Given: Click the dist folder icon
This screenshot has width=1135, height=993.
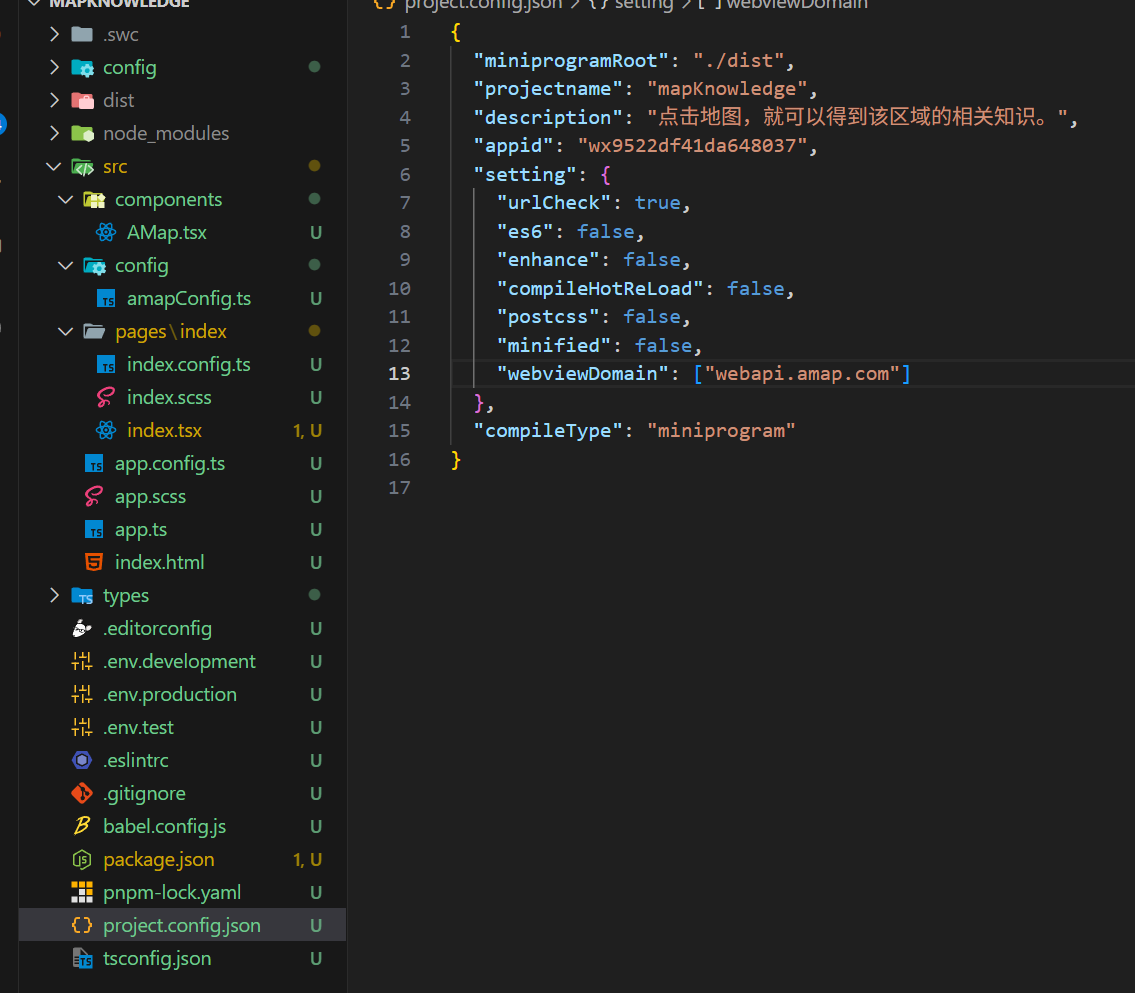Looking at the screenshot, I should click(83, 100).
